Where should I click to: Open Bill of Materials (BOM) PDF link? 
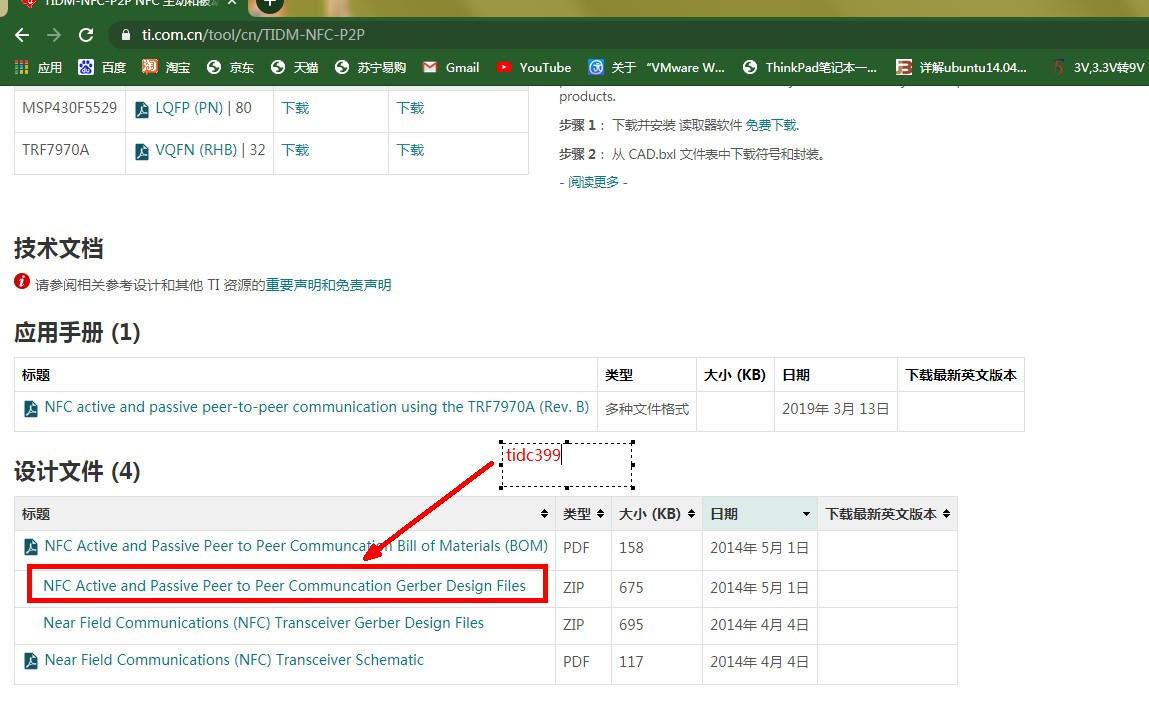296,546
